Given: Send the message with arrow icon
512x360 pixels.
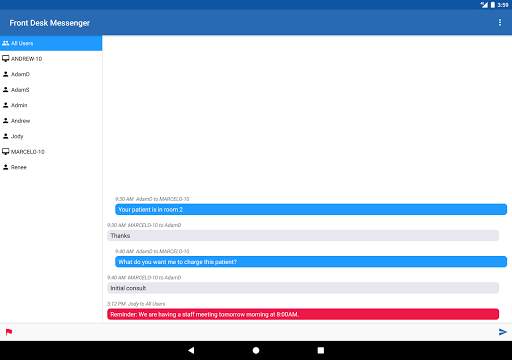Looking at the screenshot, I should coord(503,332).
